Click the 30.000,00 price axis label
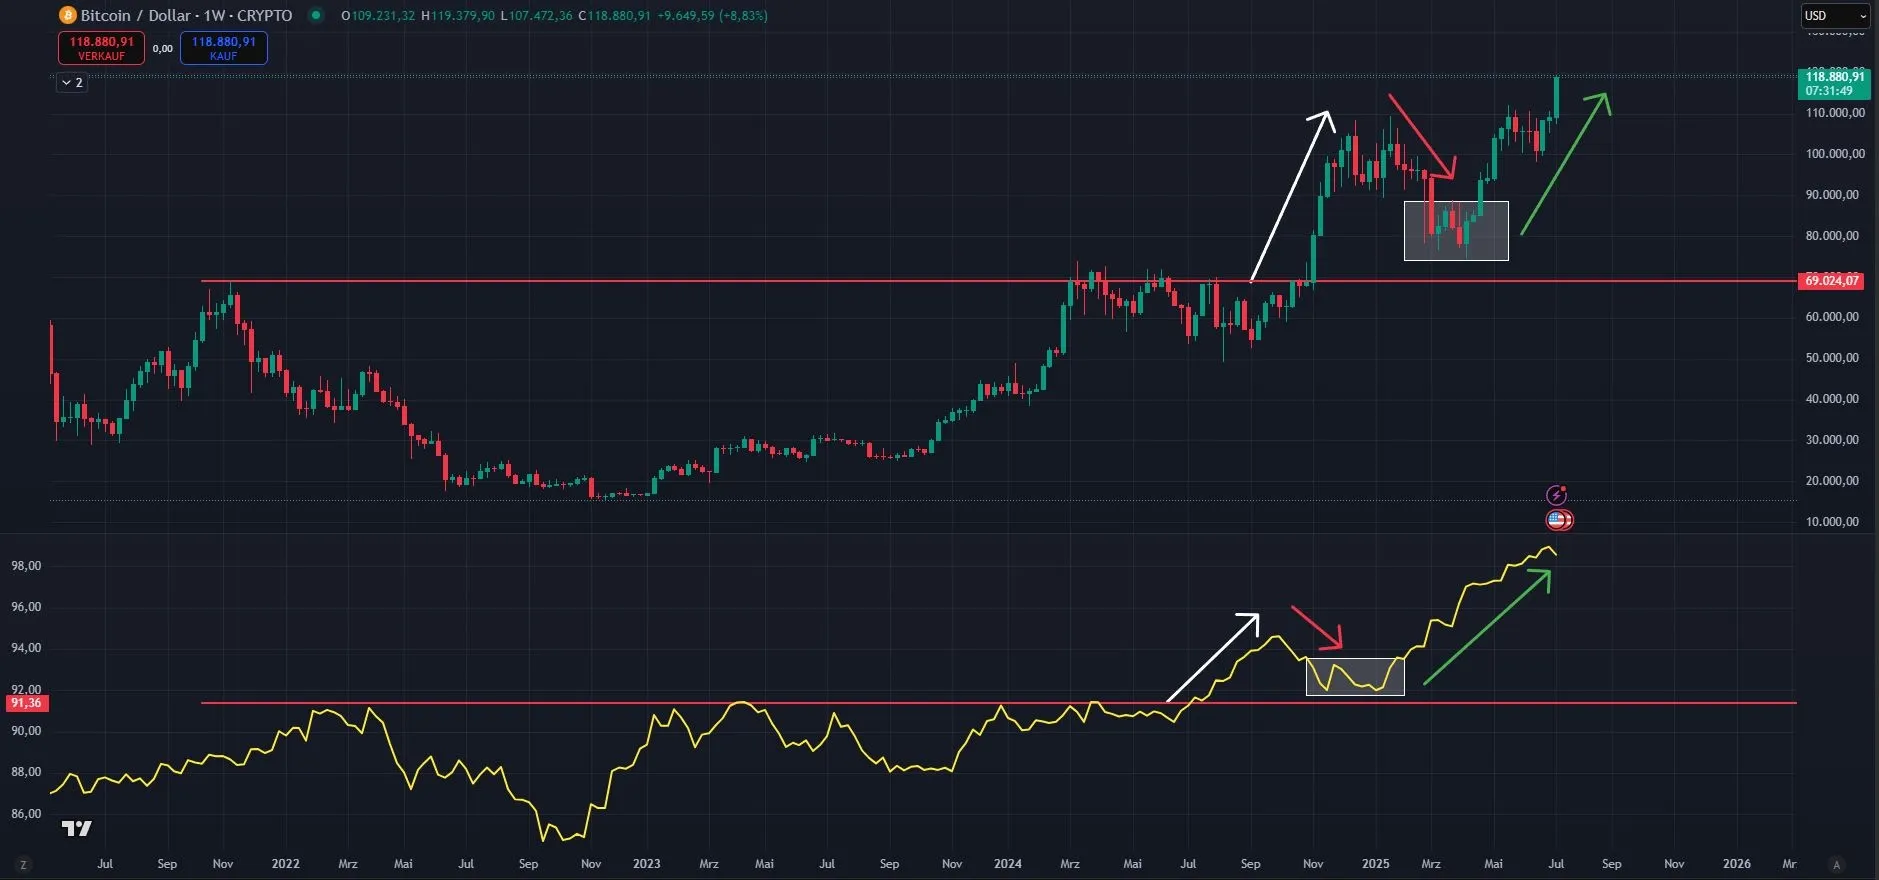Screen dimensions: 1879x880 coord(1834,440)
